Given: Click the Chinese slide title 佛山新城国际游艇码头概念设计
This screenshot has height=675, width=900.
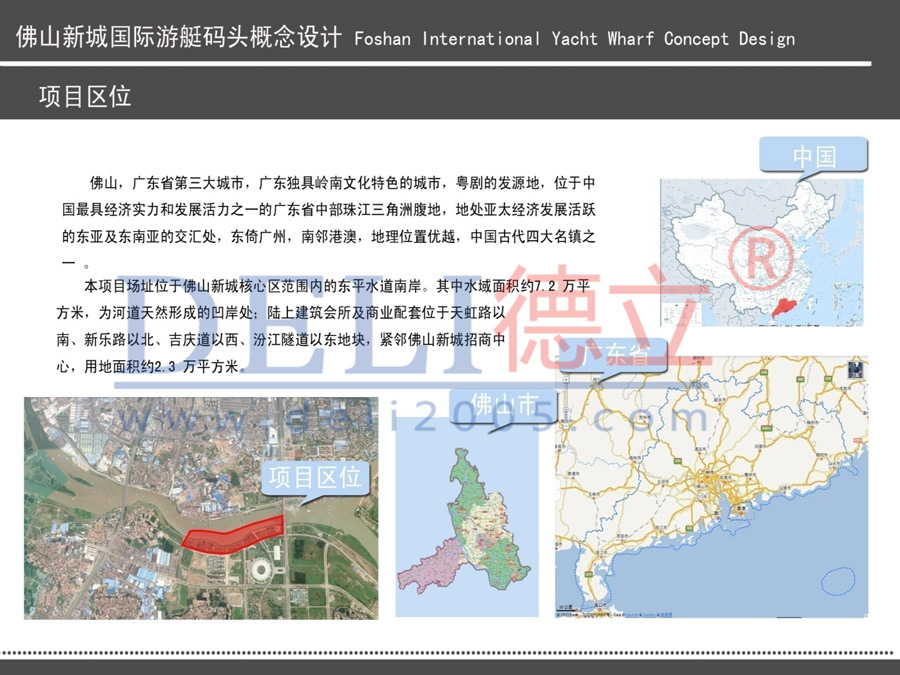Looking at the screenshot, I should click(179, 38).
